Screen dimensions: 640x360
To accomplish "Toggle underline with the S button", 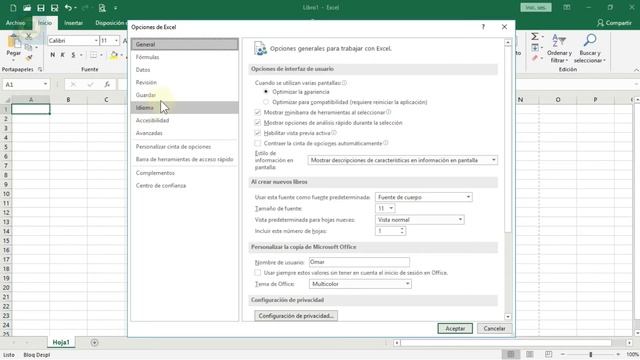I will 73,55.
